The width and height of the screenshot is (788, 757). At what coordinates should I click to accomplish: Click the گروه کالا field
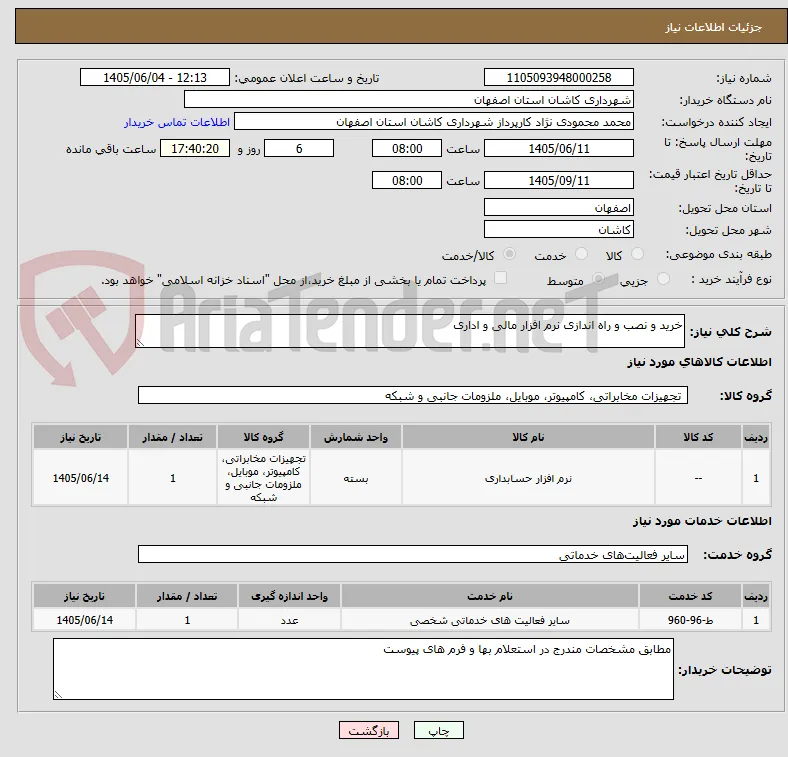coord(413,395)
